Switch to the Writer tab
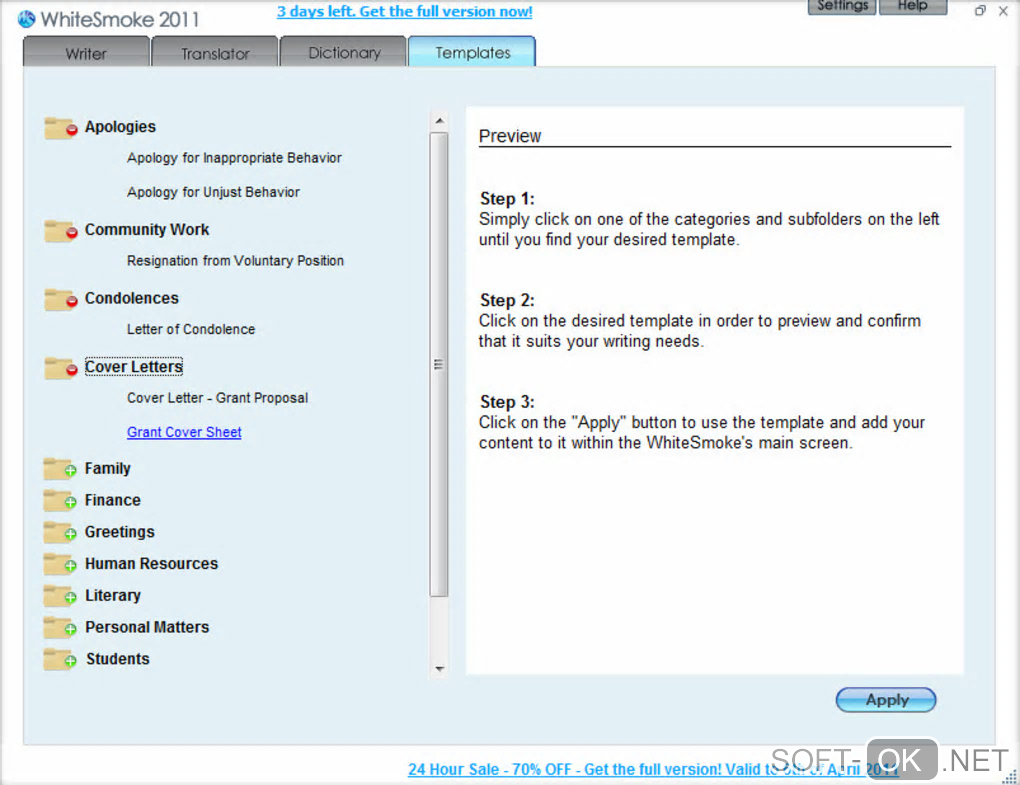 (x=86, y=53)
